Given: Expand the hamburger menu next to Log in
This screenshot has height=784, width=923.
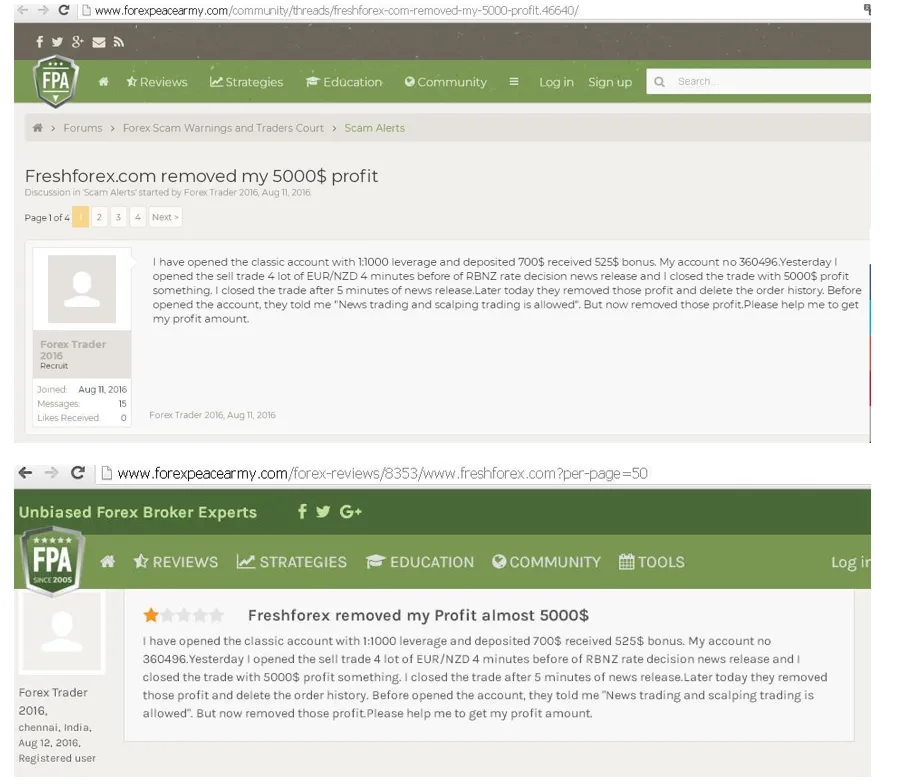Looking at the screenshot, I should (x=514, y=82).
